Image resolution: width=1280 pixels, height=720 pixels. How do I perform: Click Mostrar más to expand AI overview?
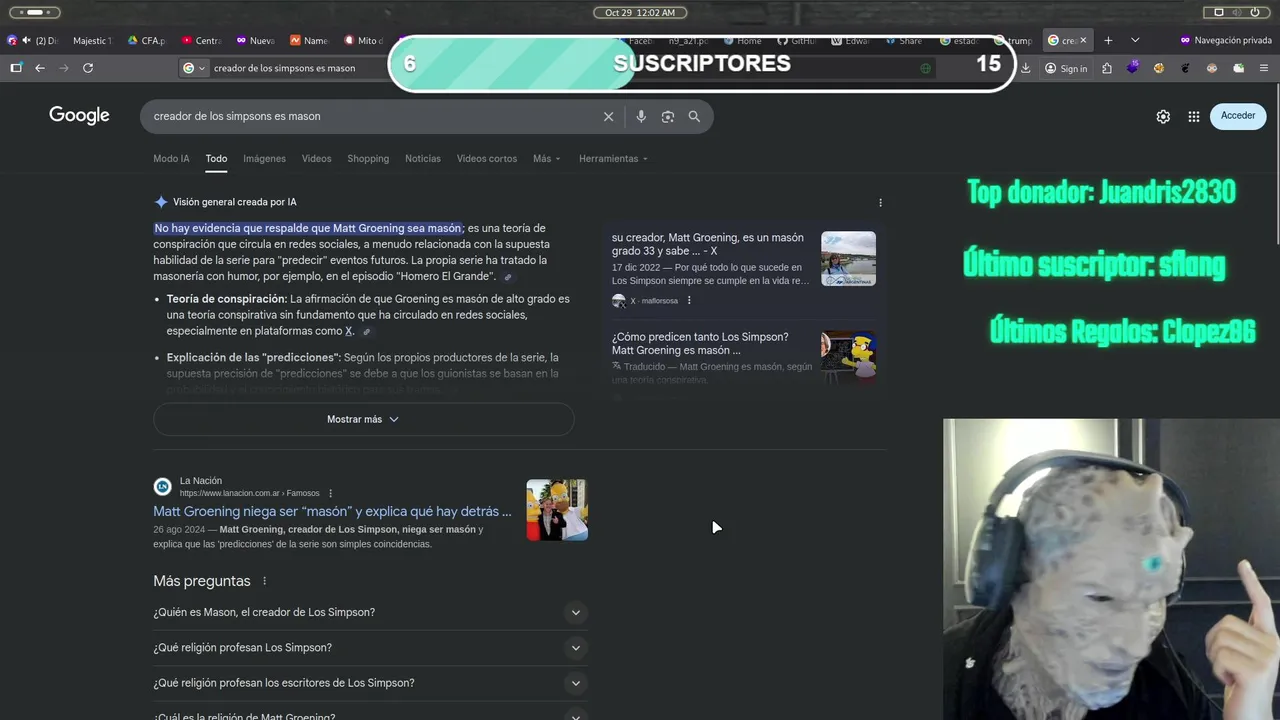point(363,419)
